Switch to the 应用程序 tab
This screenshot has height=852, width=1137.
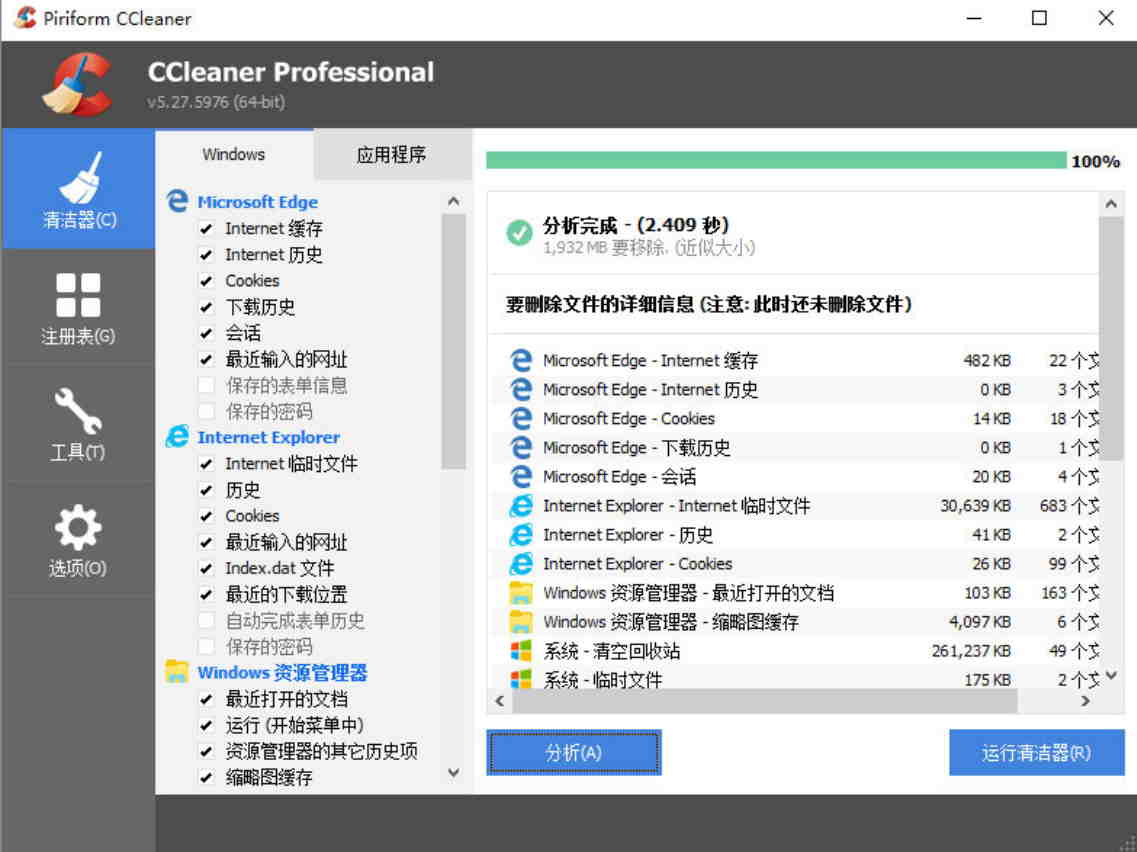392,154
